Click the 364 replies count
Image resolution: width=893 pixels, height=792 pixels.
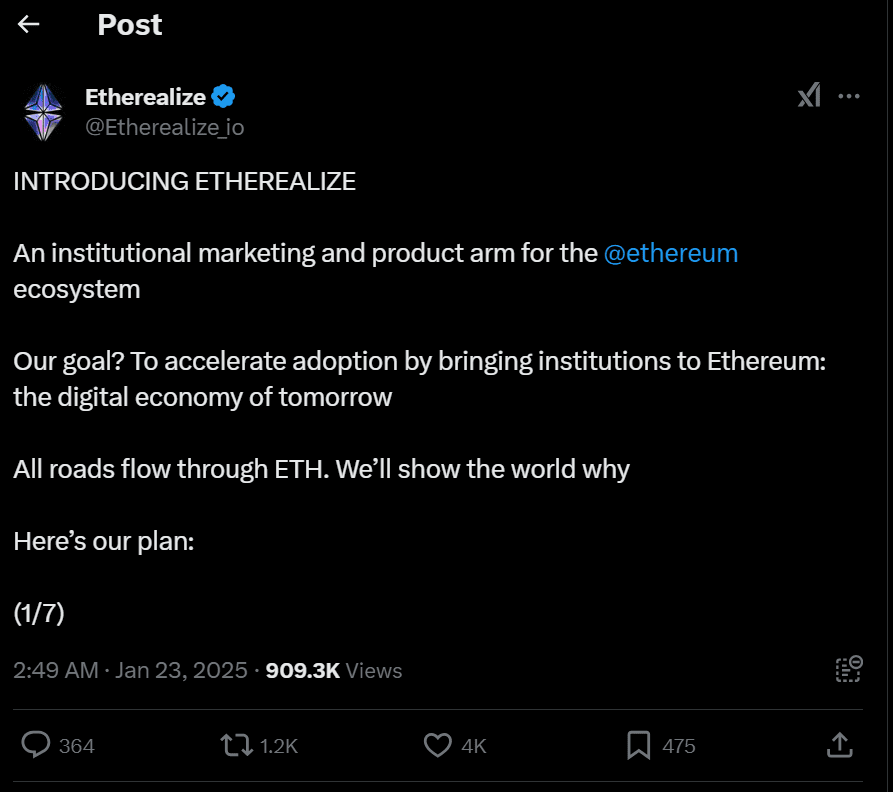pos(74,745)
